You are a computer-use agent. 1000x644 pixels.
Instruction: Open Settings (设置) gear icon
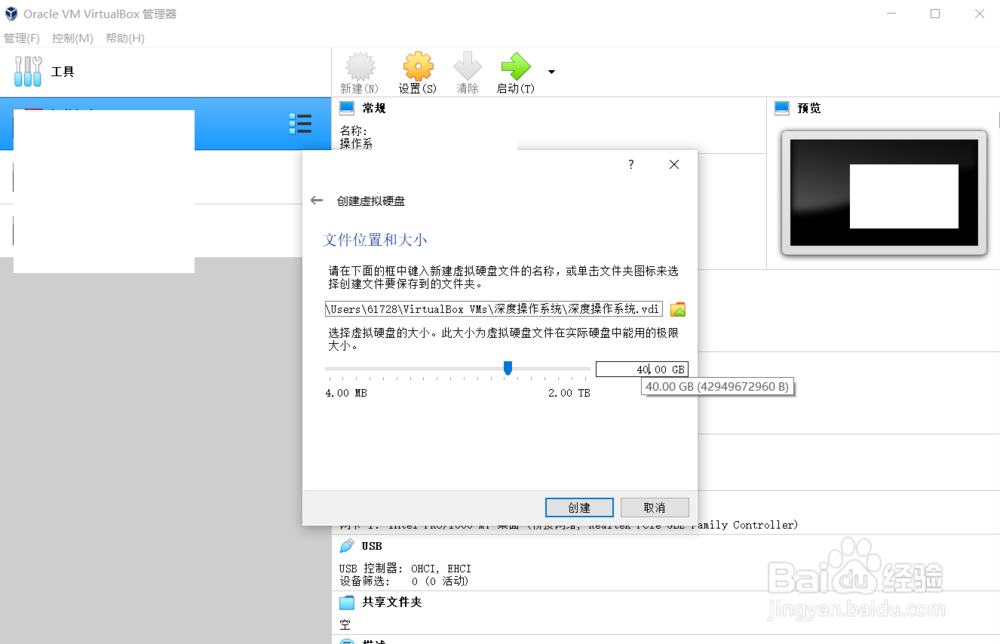point(418,66)
